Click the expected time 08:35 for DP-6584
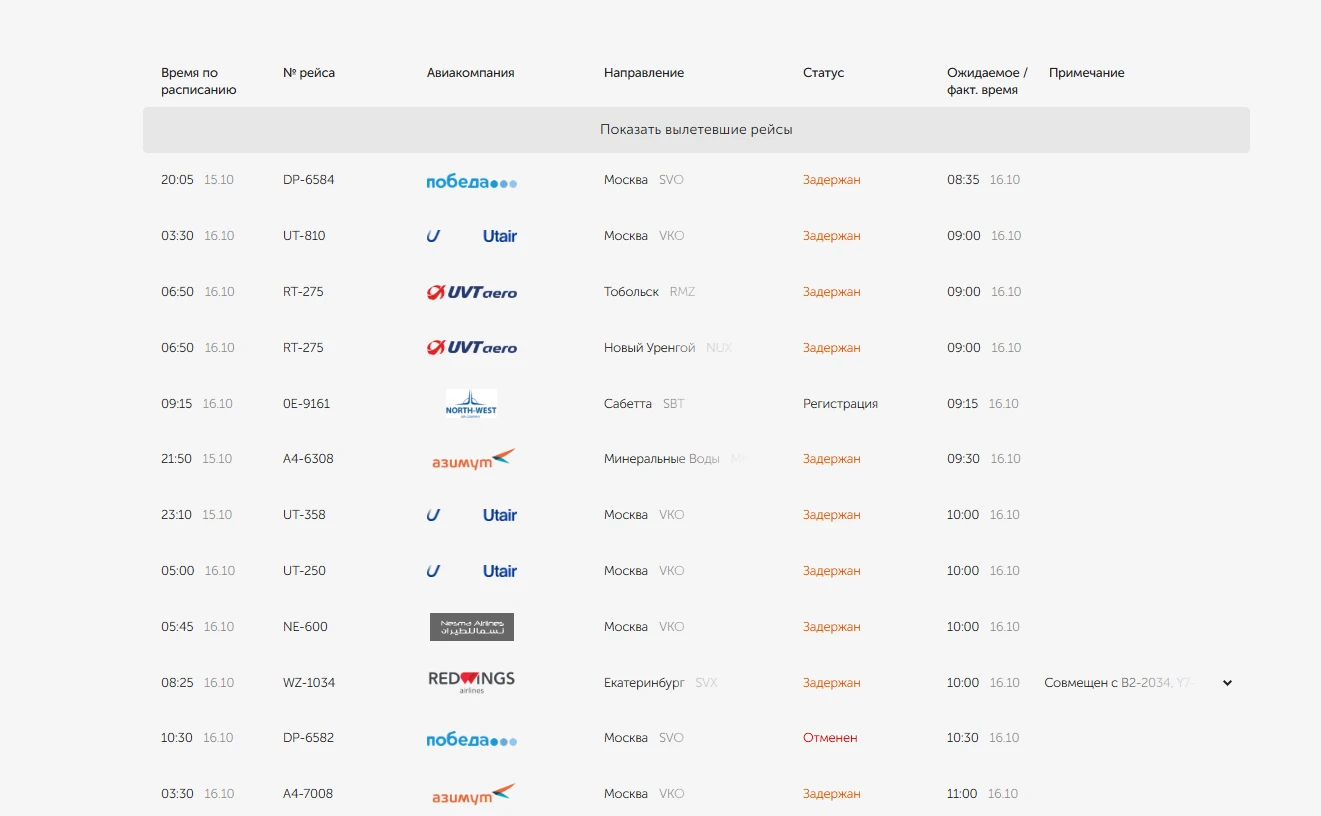 [x=963, y=180]
